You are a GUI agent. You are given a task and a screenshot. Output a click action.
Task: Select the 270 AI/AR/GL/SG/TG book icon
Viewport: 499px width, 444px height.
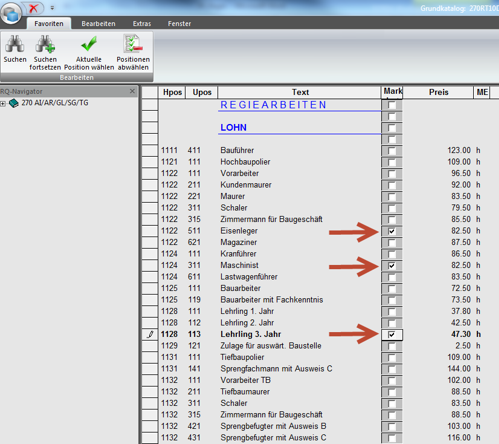click(14, 103)
